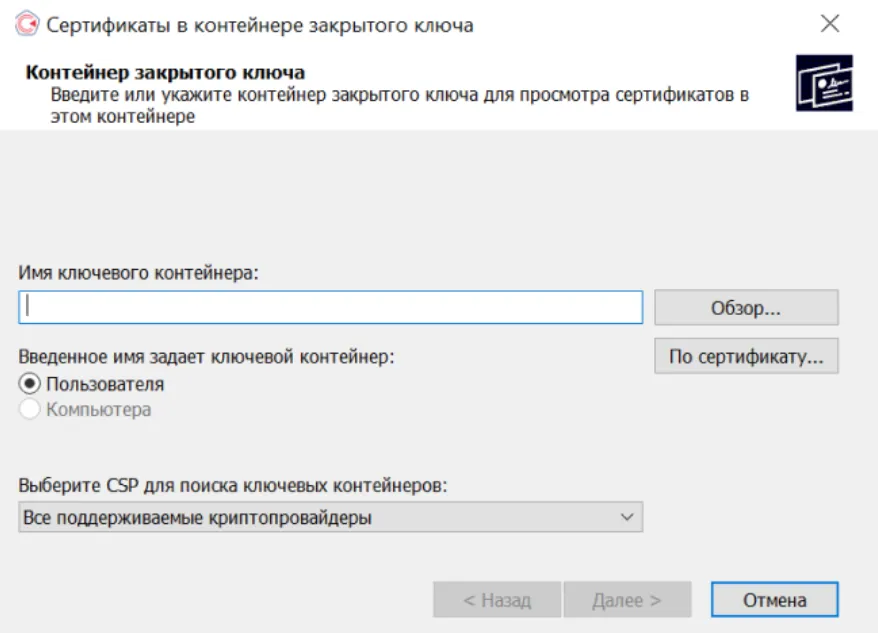Viewport: 878px width, 633px height.
Task: Cancel the wizard with the Отмена button
Action: [775, 600]
